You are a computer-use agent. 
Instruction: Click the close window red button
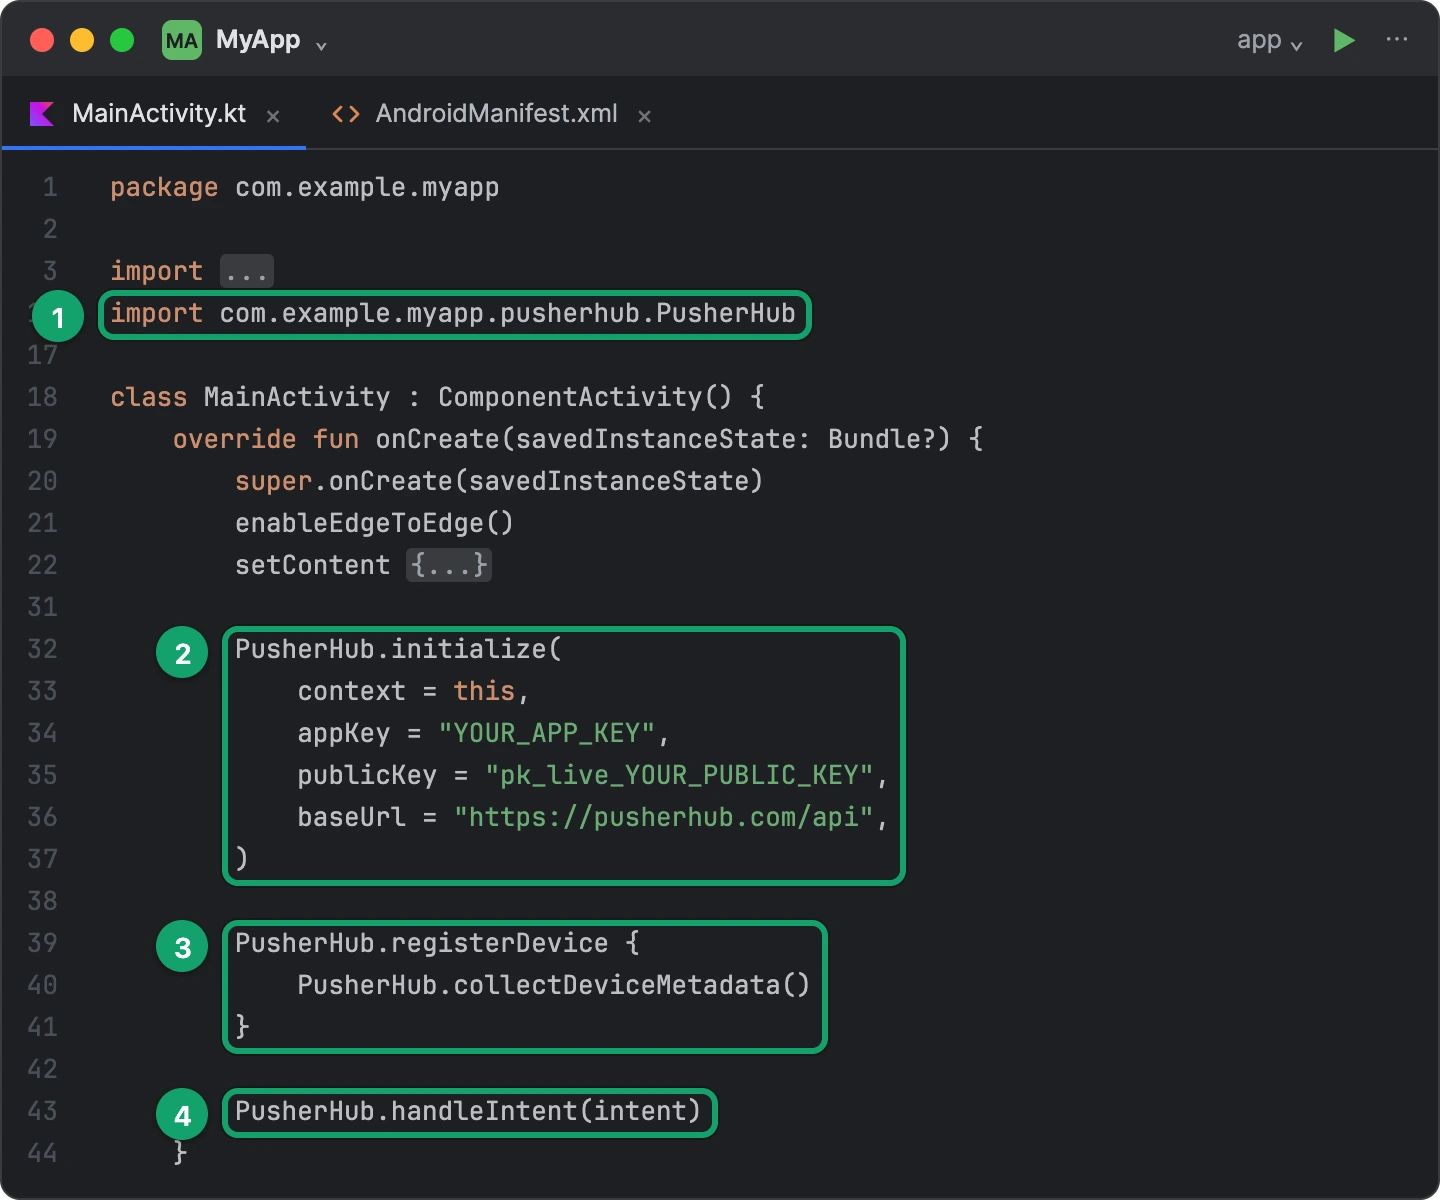(42, 40)
